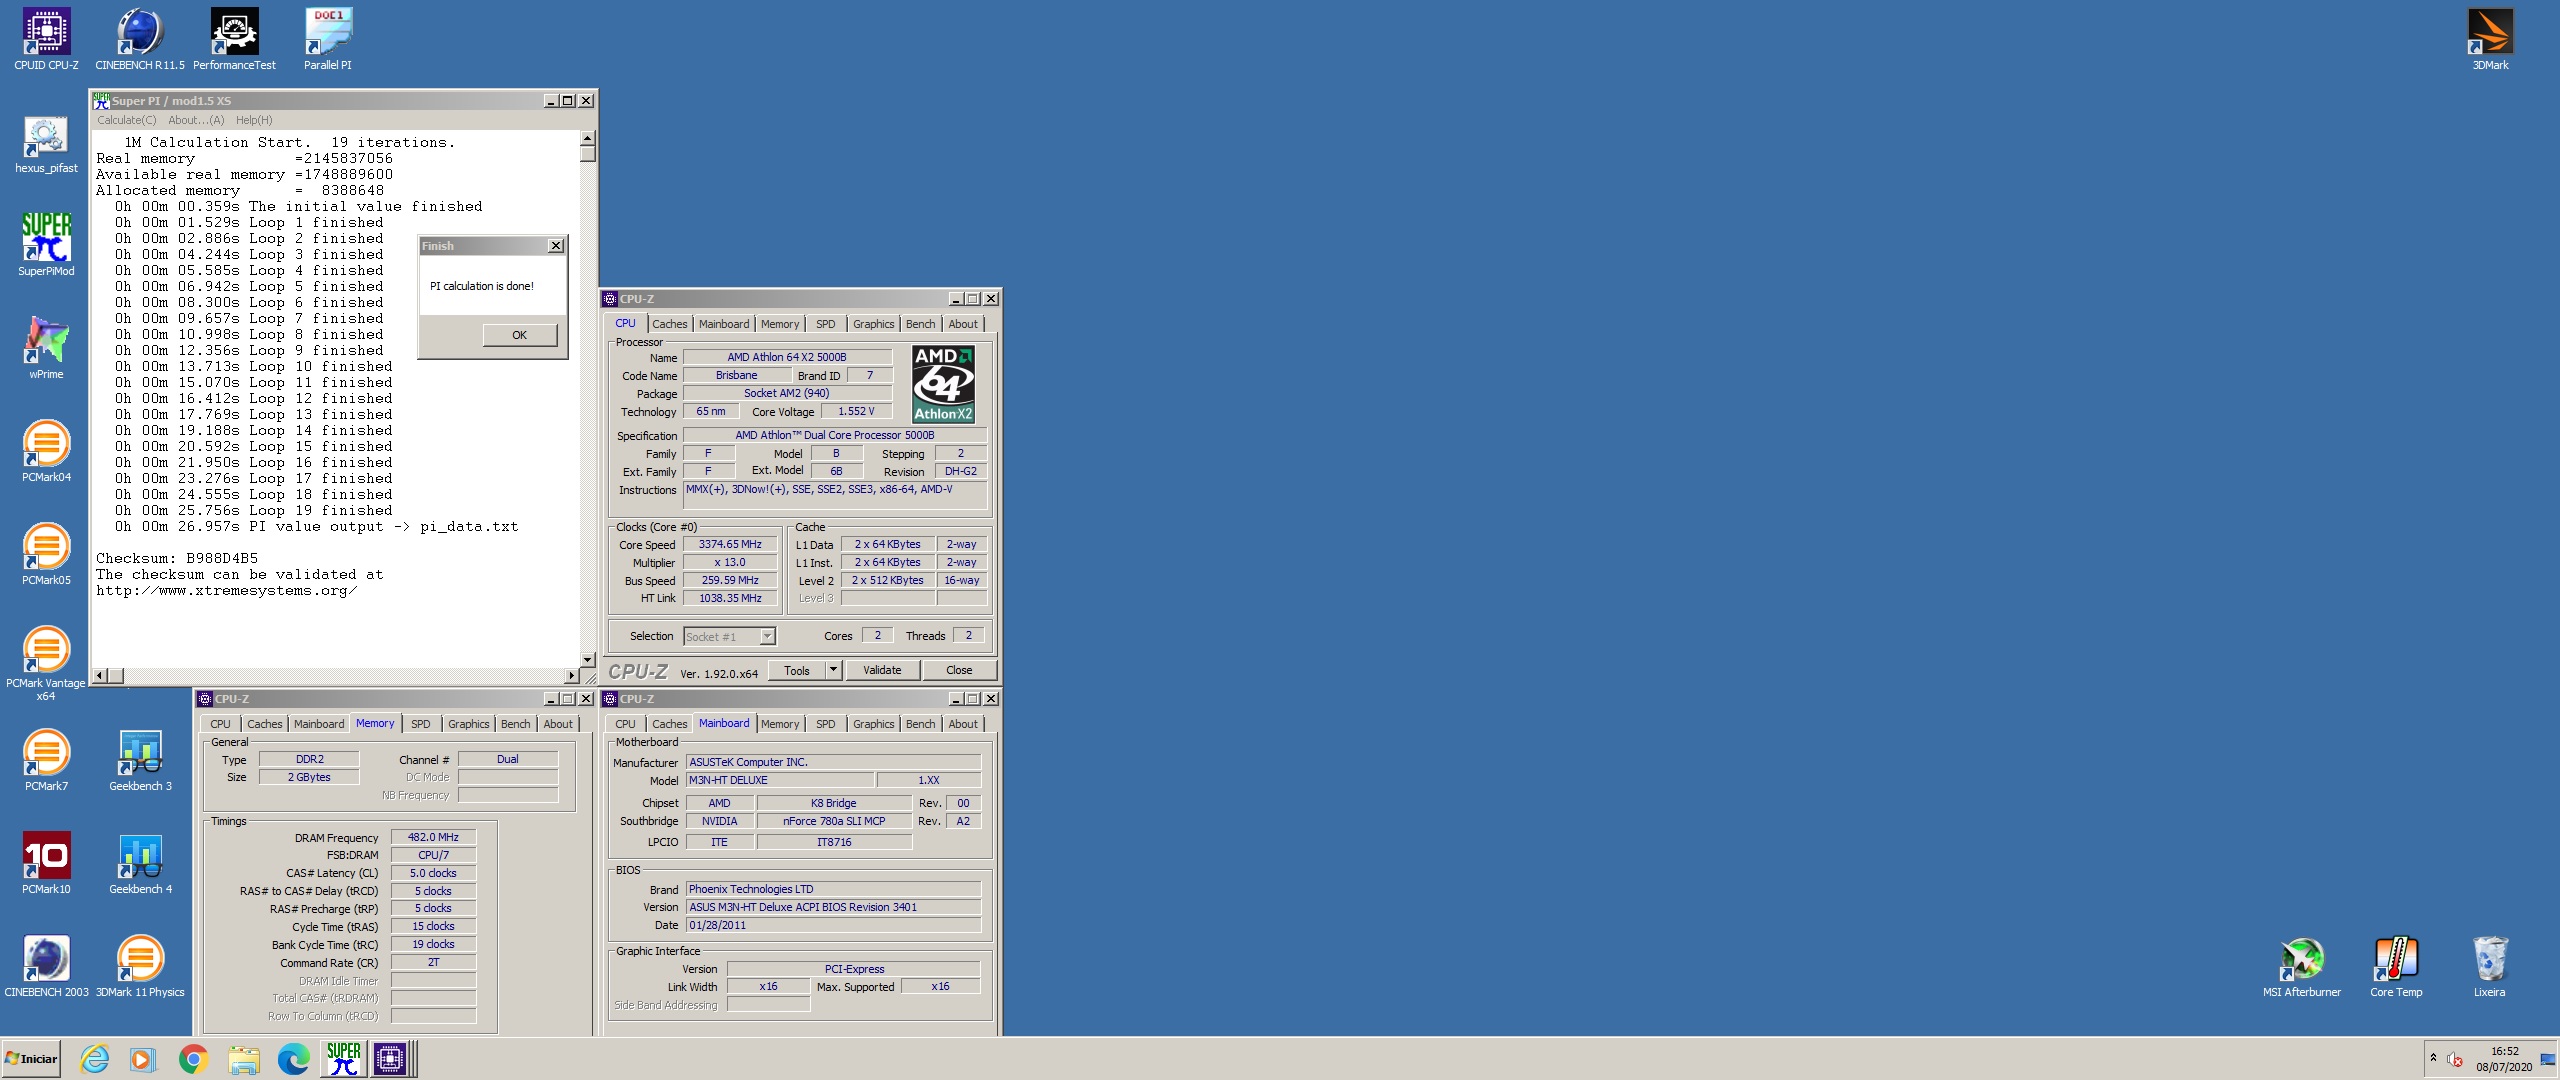The width and height of the screenshot is (2560, 1080).
Task: Open About tab in the Mainboard CPU-Z window
Action: [963, 724]
